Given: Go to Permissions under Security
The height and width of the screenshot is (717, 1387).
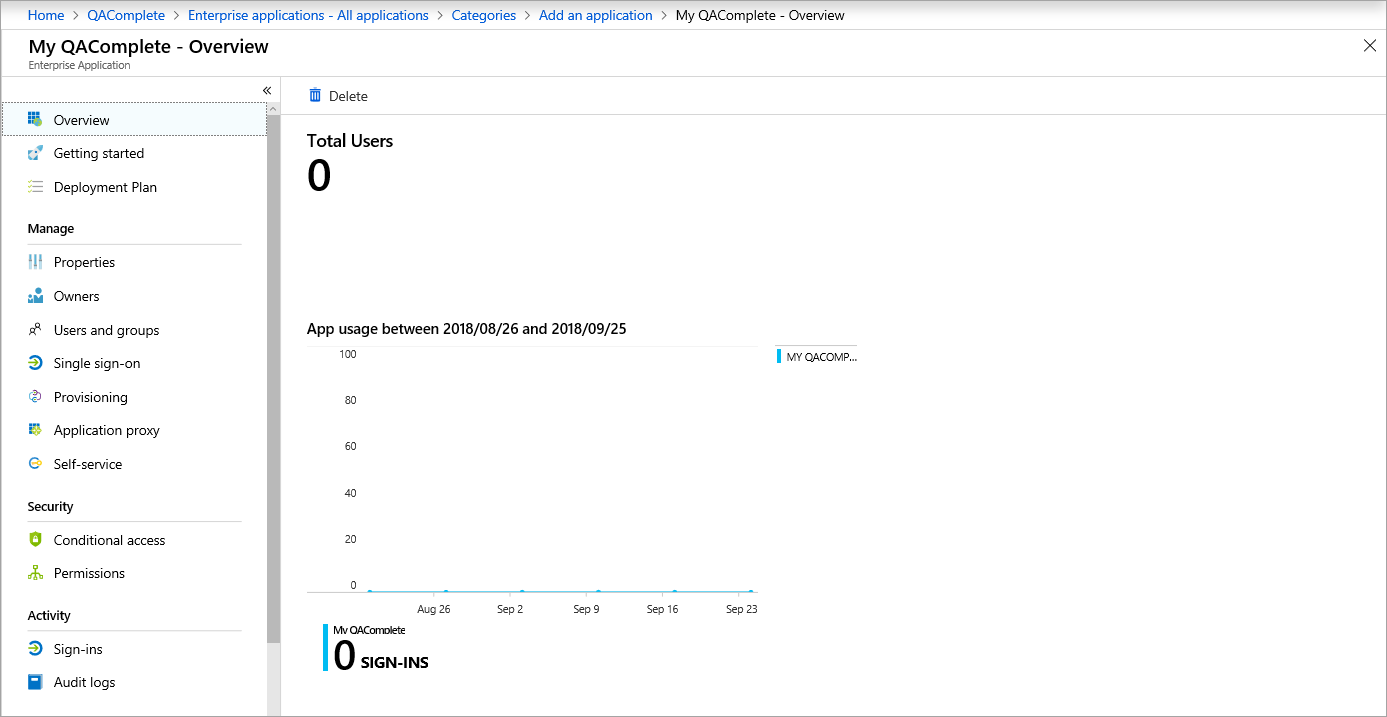Looking at the screenshot, I should point(89,573).
